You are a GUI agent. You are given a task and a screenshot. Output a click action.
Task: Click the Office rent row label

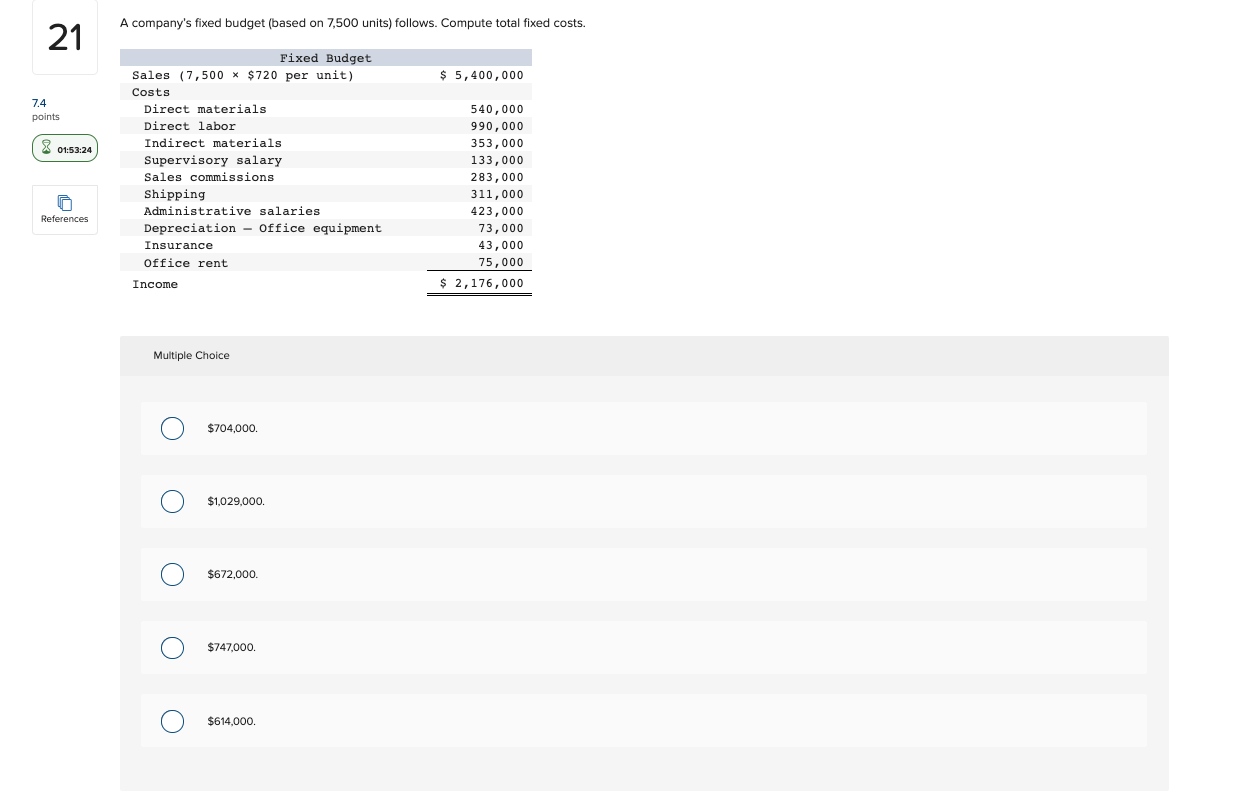[186, 263]
